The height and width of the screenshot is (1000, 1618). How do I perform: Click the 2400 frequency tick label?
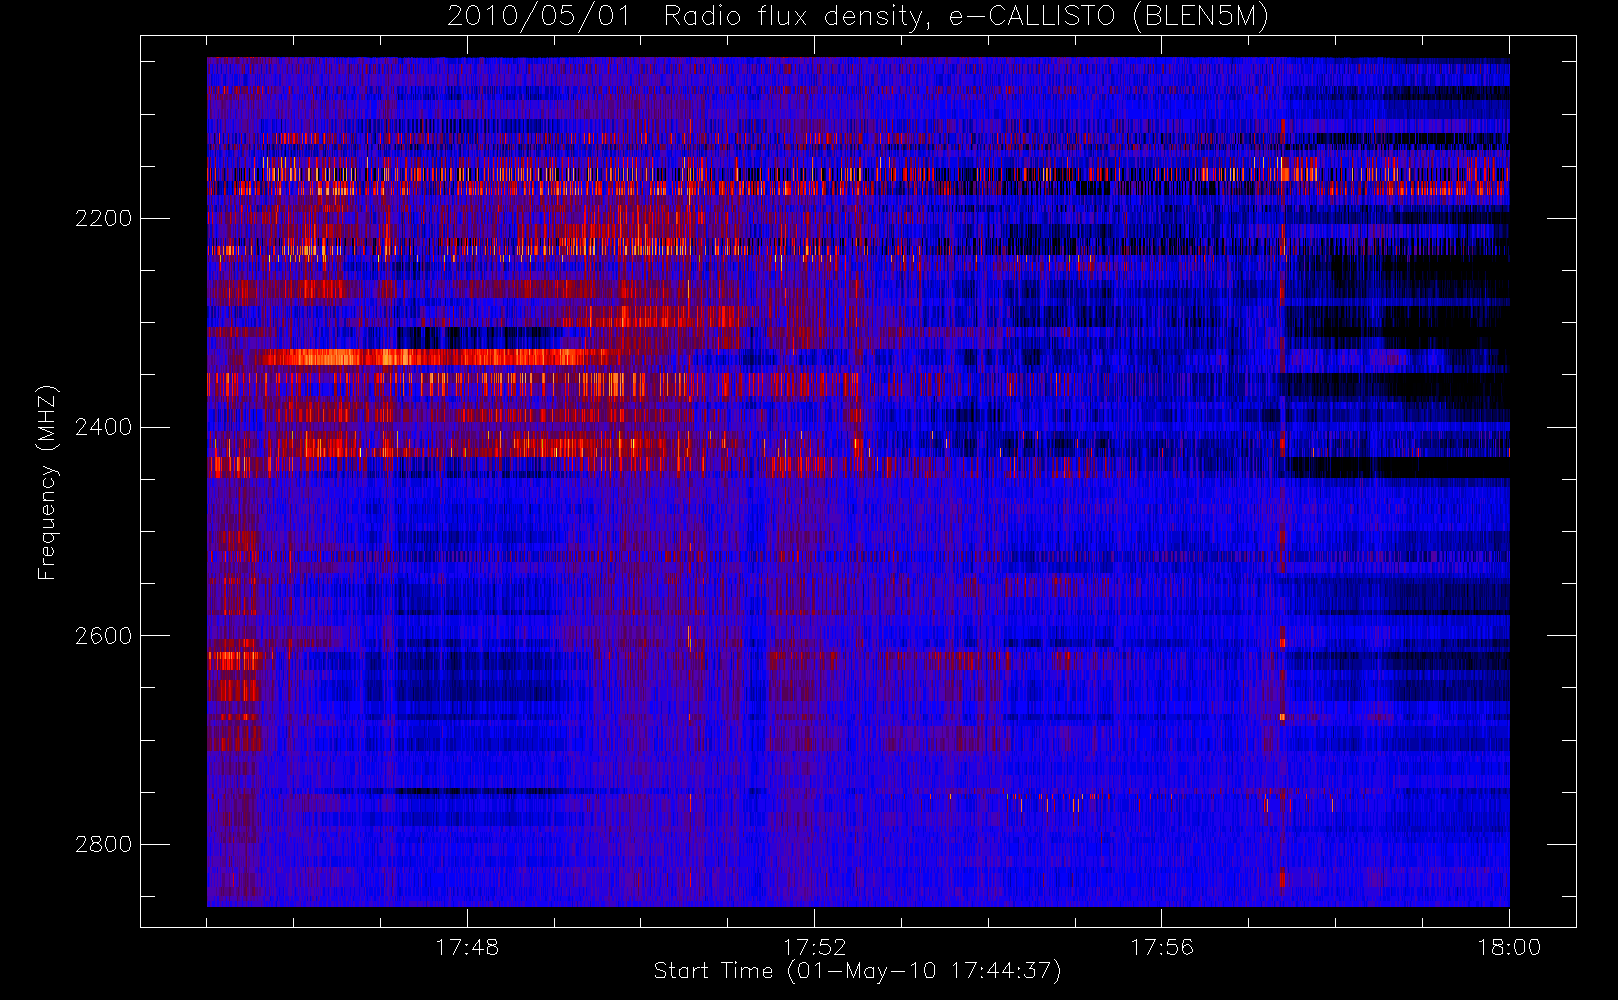coord(103,428)
